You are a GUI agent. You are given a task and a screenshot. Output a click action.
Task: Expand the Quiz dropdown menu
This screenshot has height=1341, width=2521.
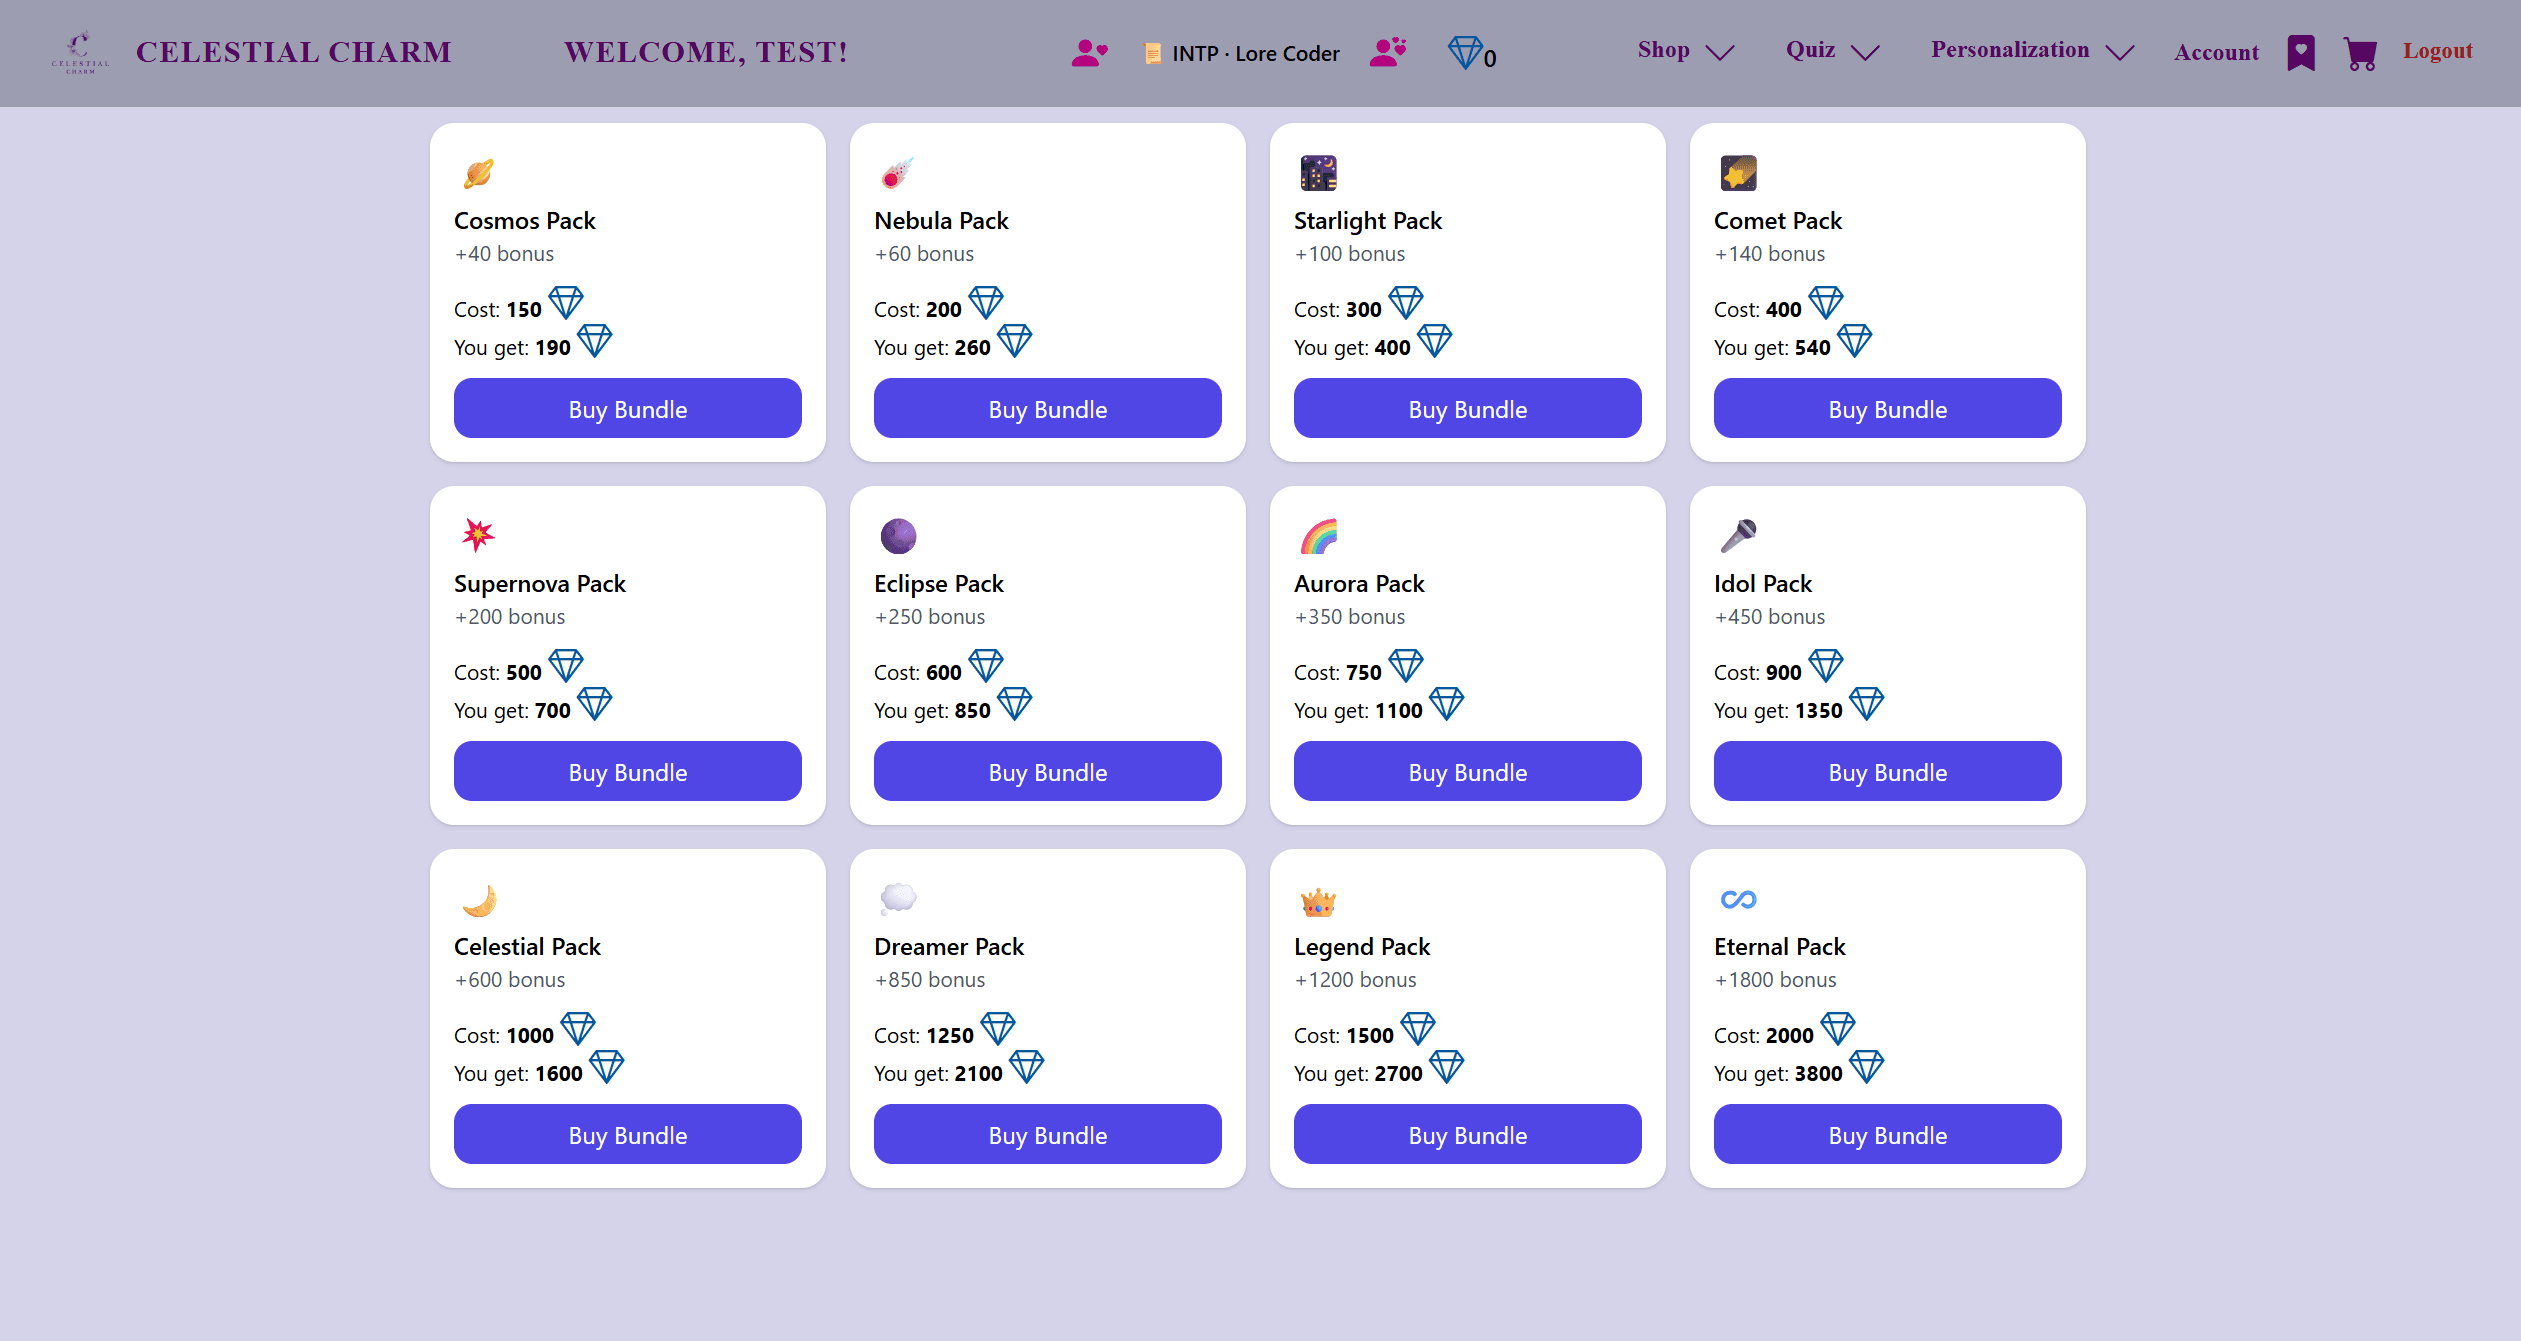coord(1832,51)
